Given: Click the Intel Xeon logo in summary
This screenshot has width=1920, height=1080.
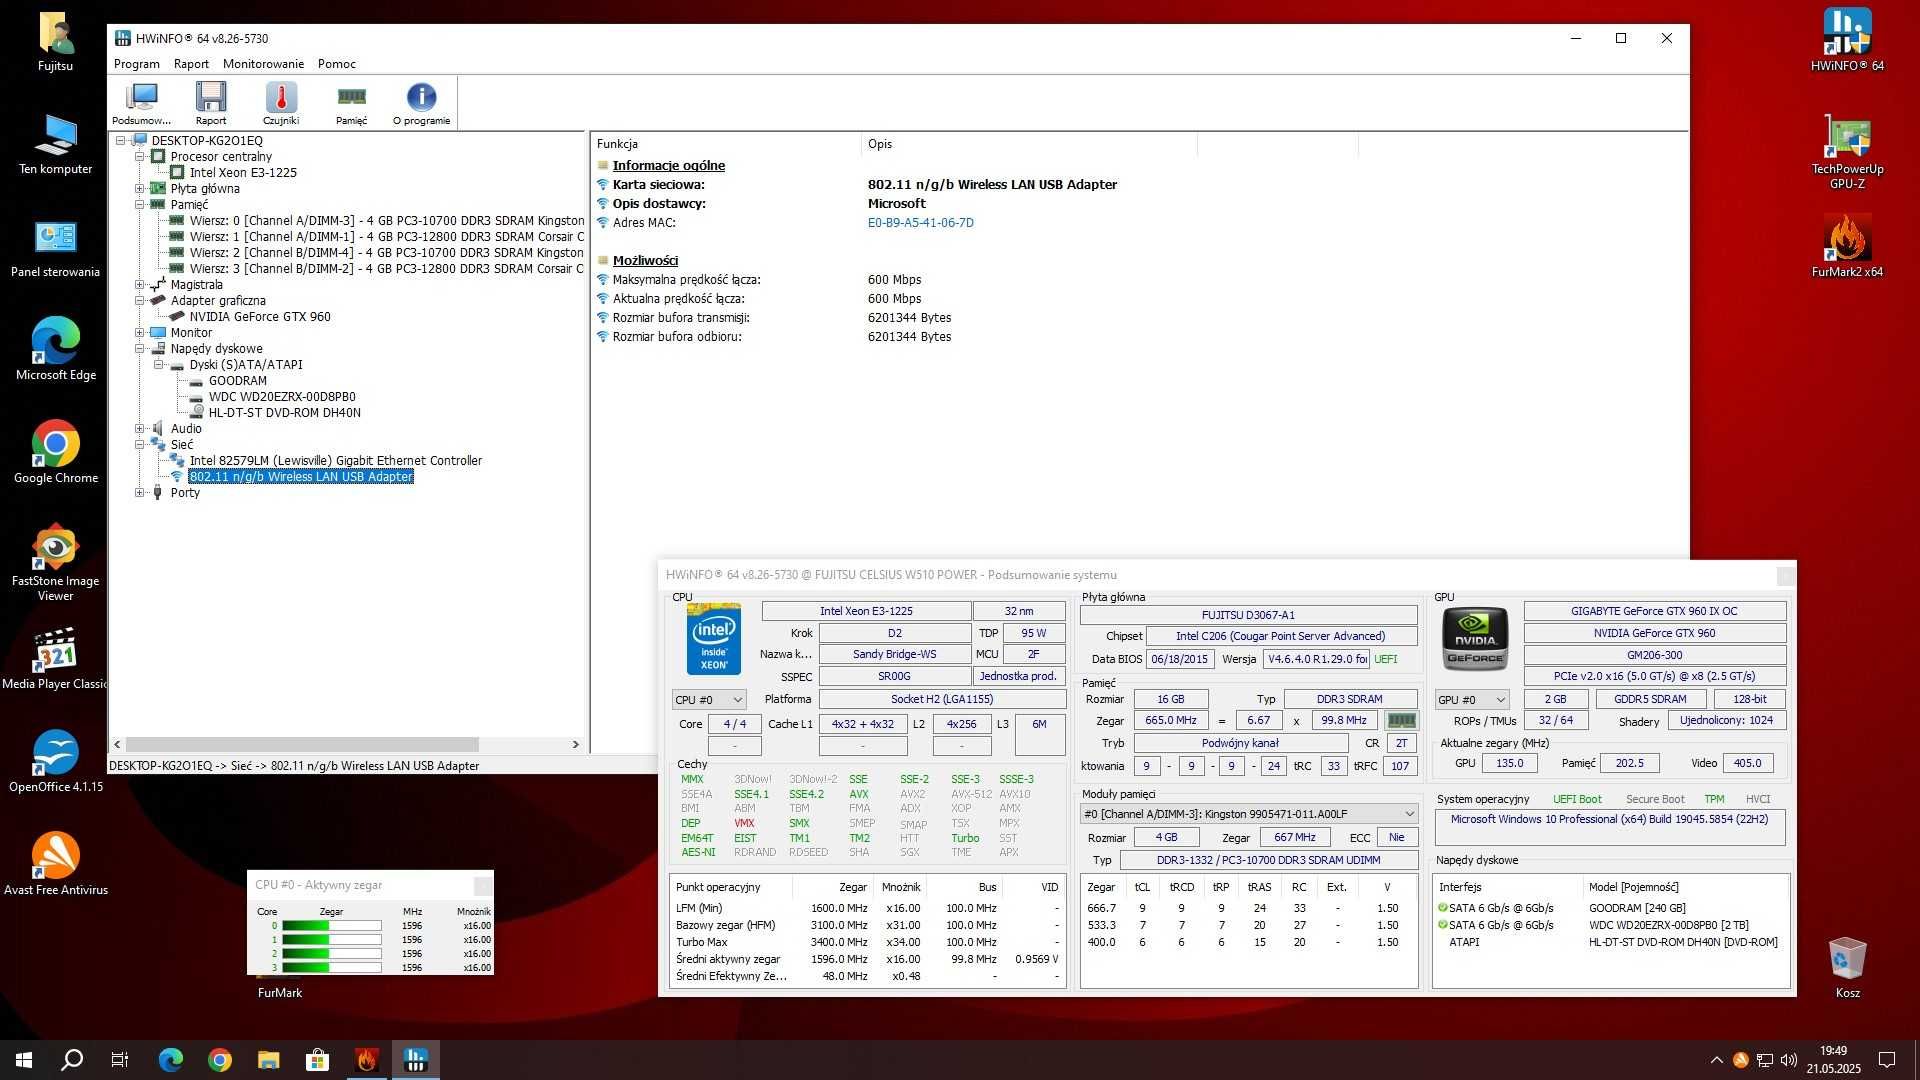Looking at the screenshot, I should [713, 639].
